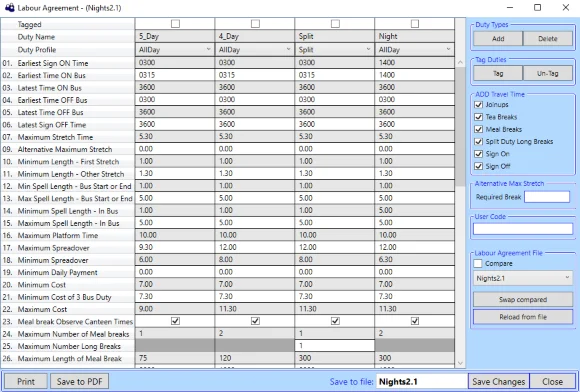
Task: Select the 4_Day duty name cell
Action: point(255,36)
